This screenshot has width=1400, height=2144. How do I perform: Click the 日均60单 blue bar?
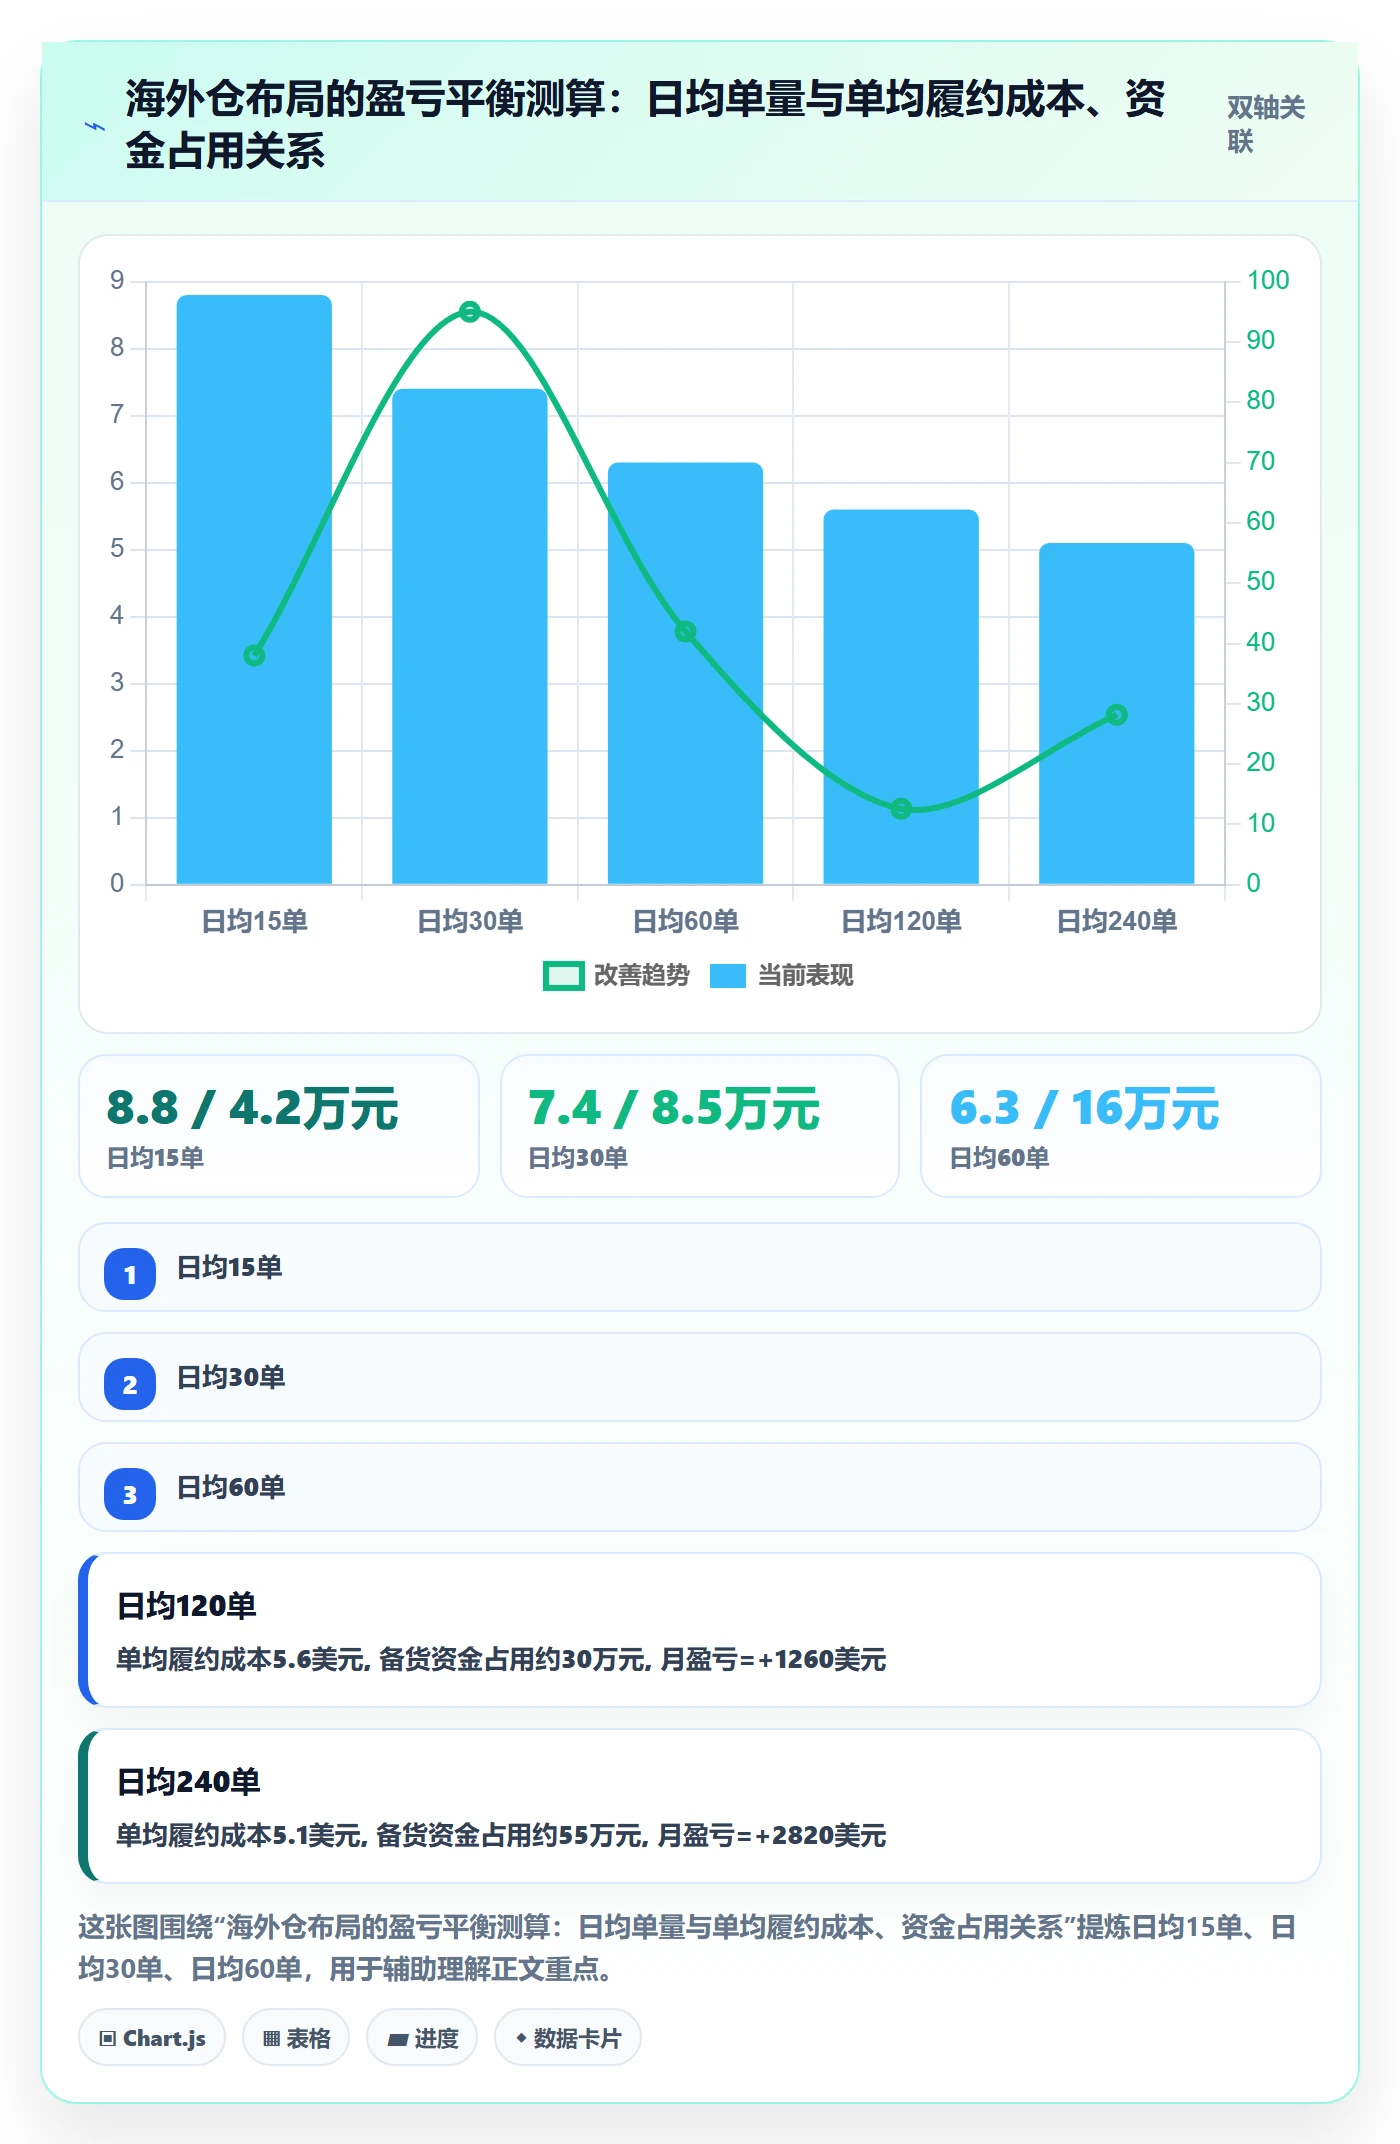pos(685,673)
